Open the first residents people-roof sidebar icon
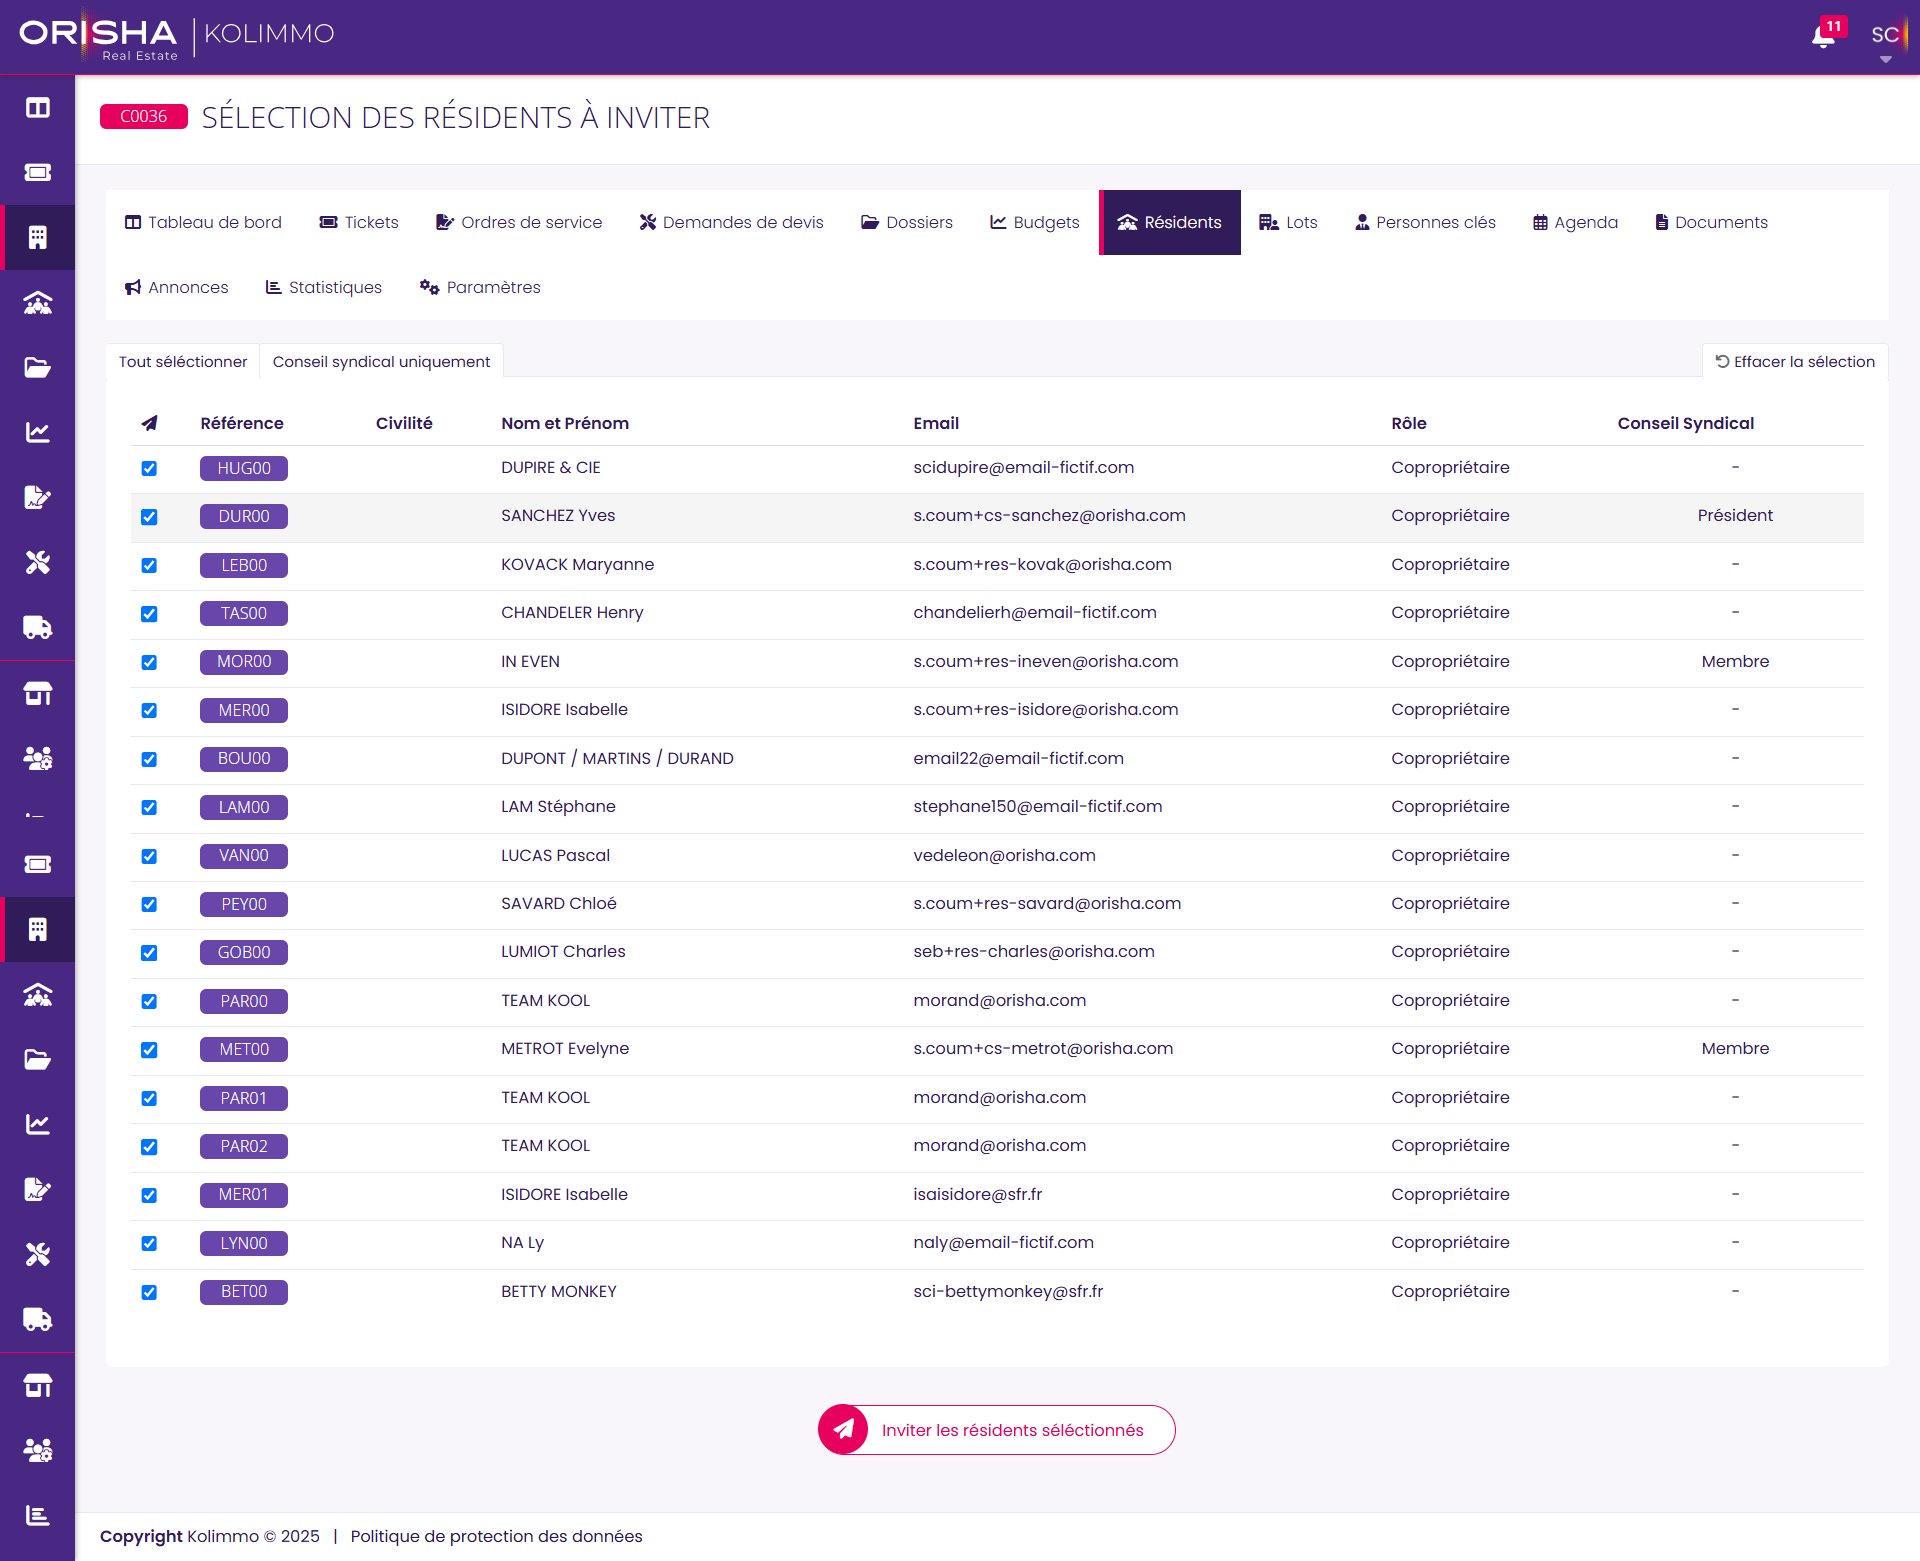 37,303
